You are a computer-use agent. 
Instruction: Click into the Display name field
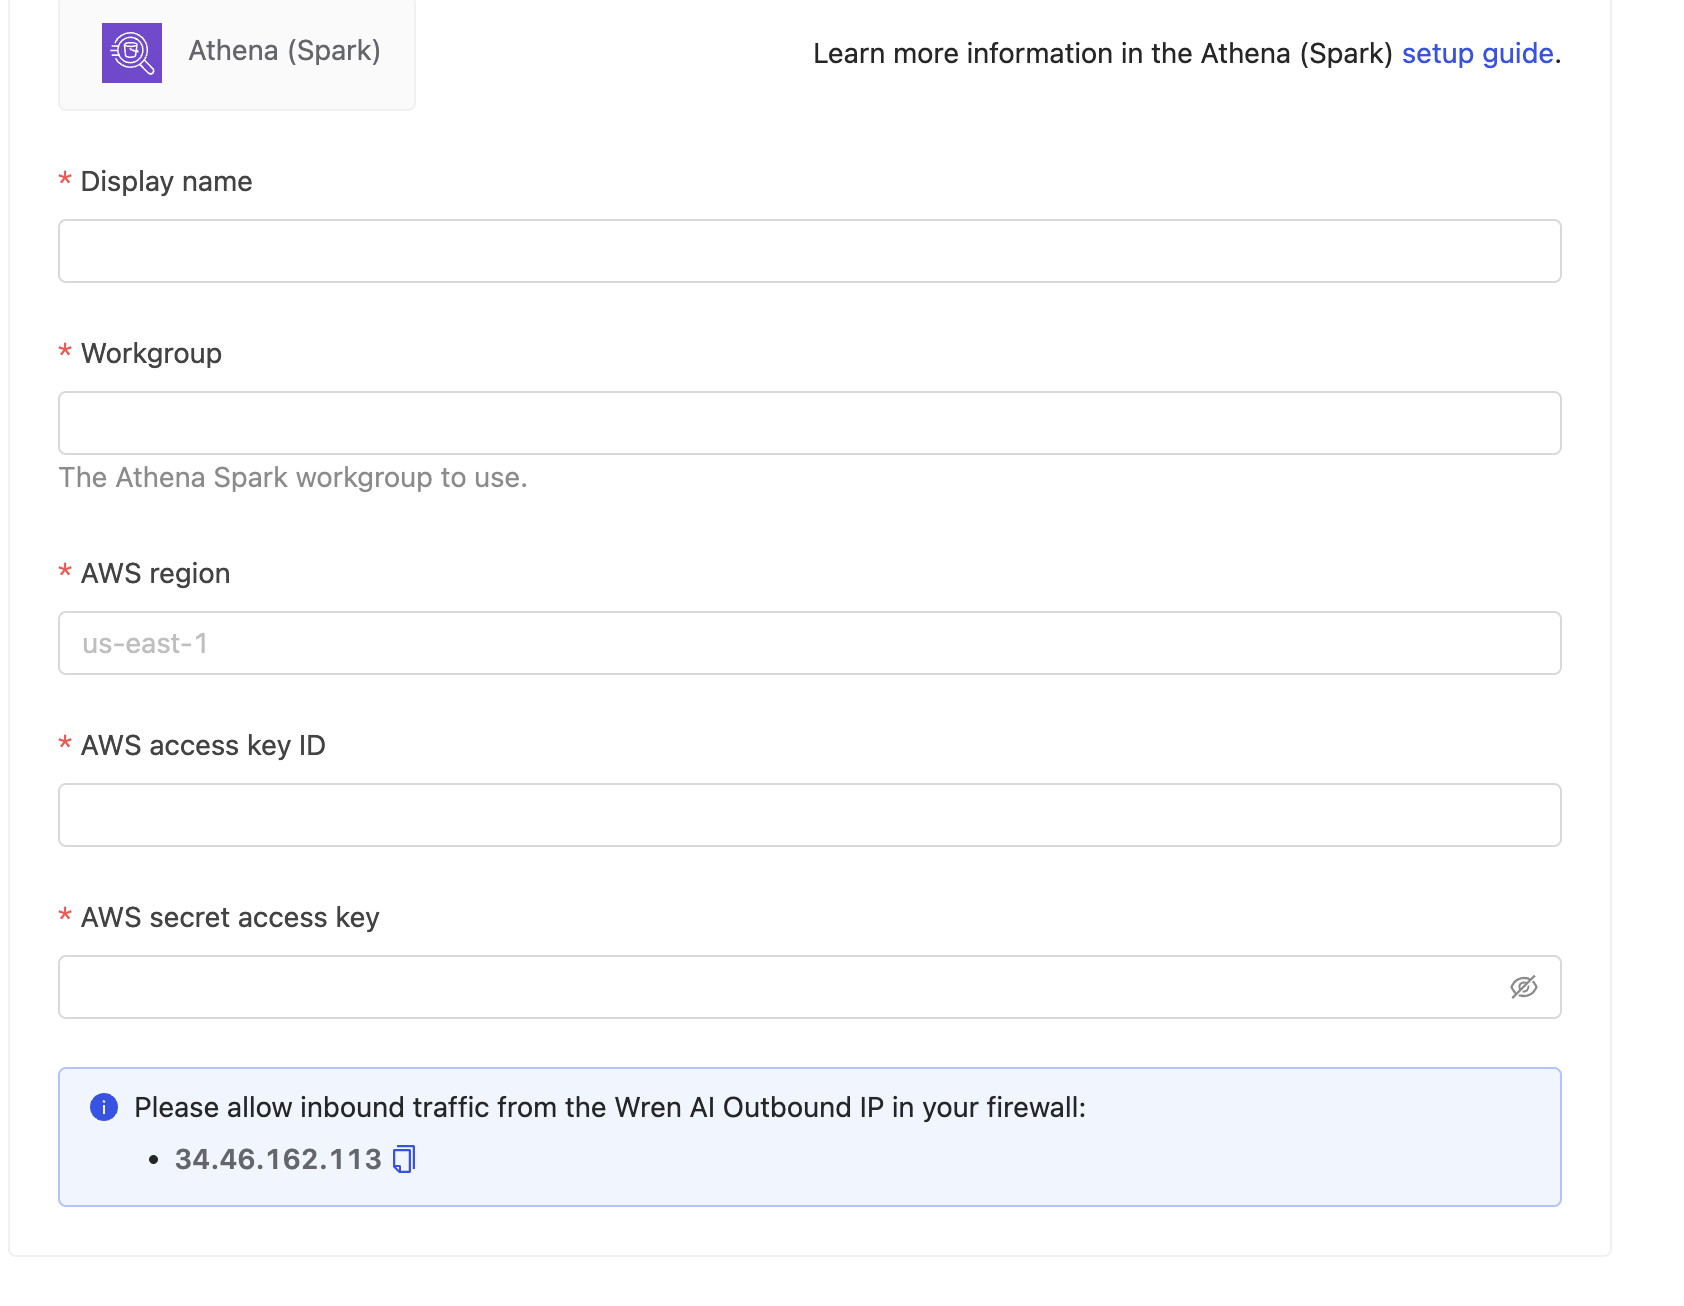click(809, 251)
